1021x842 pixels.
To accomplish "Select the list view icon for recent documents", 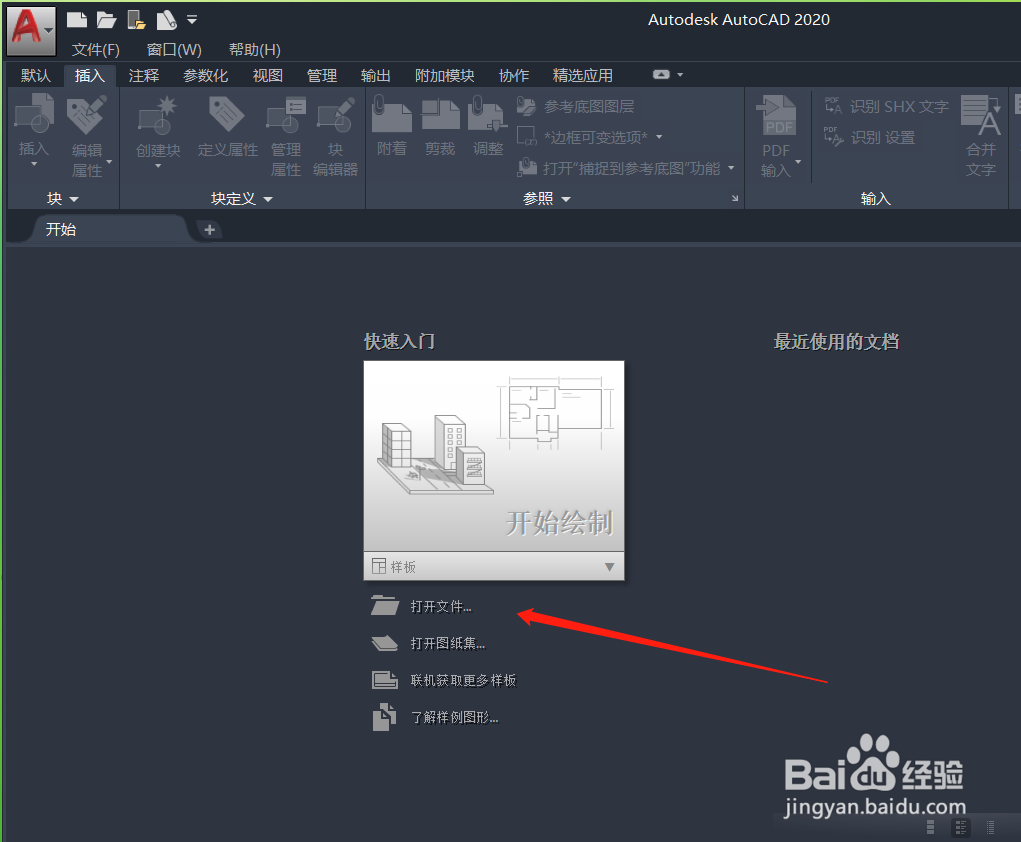I will point(990,827).
